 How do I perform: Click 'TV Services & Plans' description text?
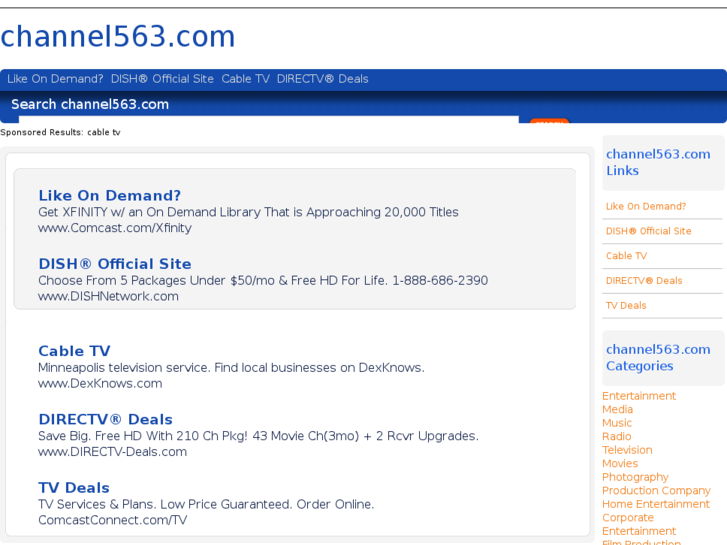coord(206,504)
